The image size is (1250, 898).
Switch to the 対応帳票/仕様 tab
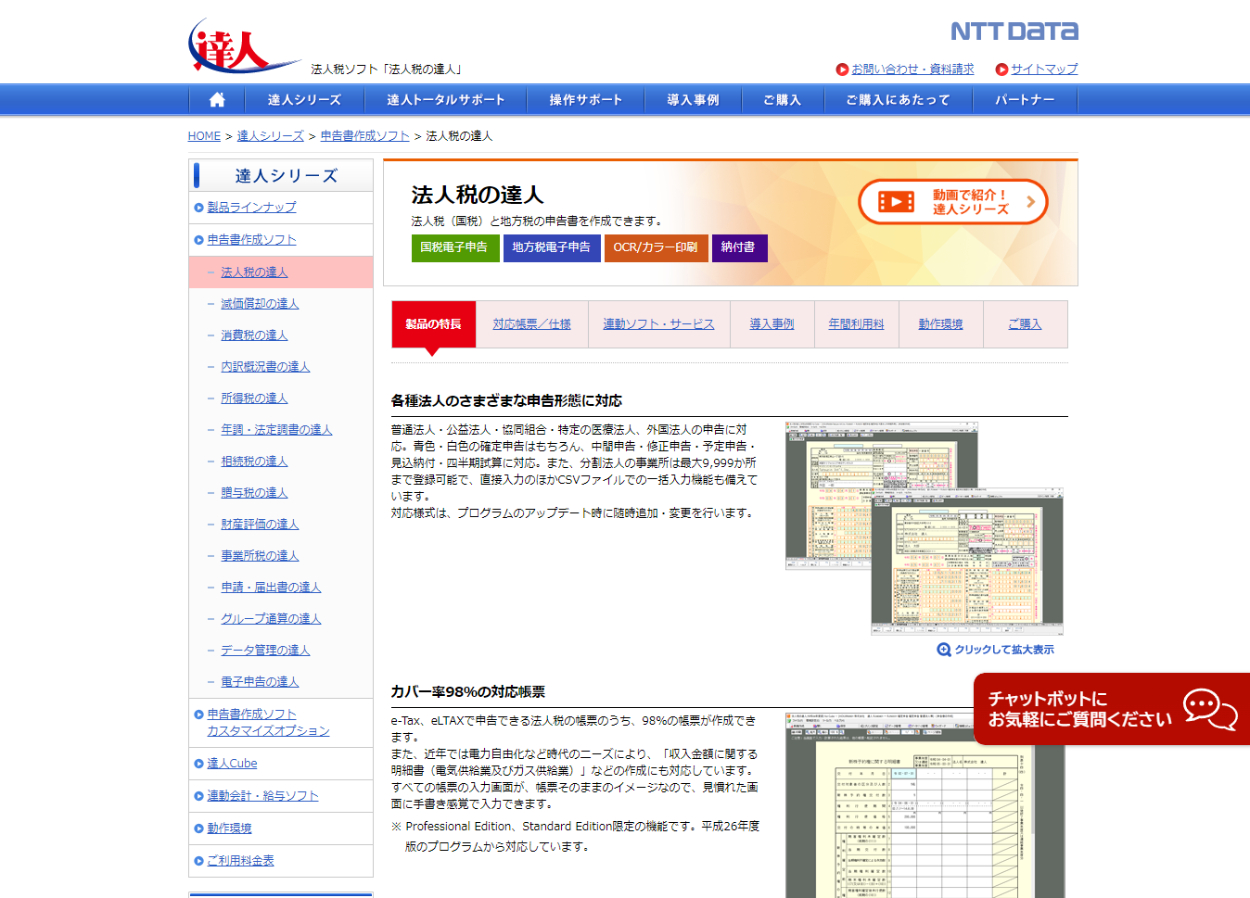pyautogui.click(x=531, y=324)
